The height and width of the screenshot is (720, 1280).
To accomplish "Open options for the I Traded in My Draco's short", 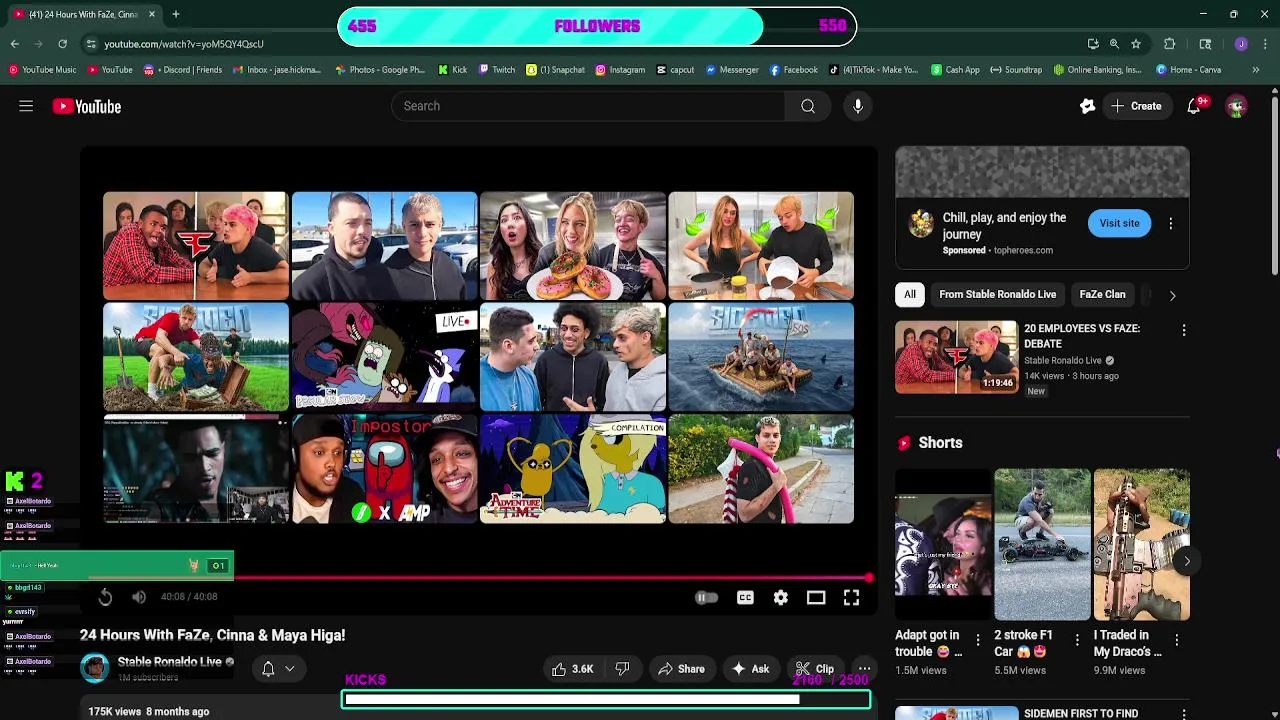I will 1177,639.
